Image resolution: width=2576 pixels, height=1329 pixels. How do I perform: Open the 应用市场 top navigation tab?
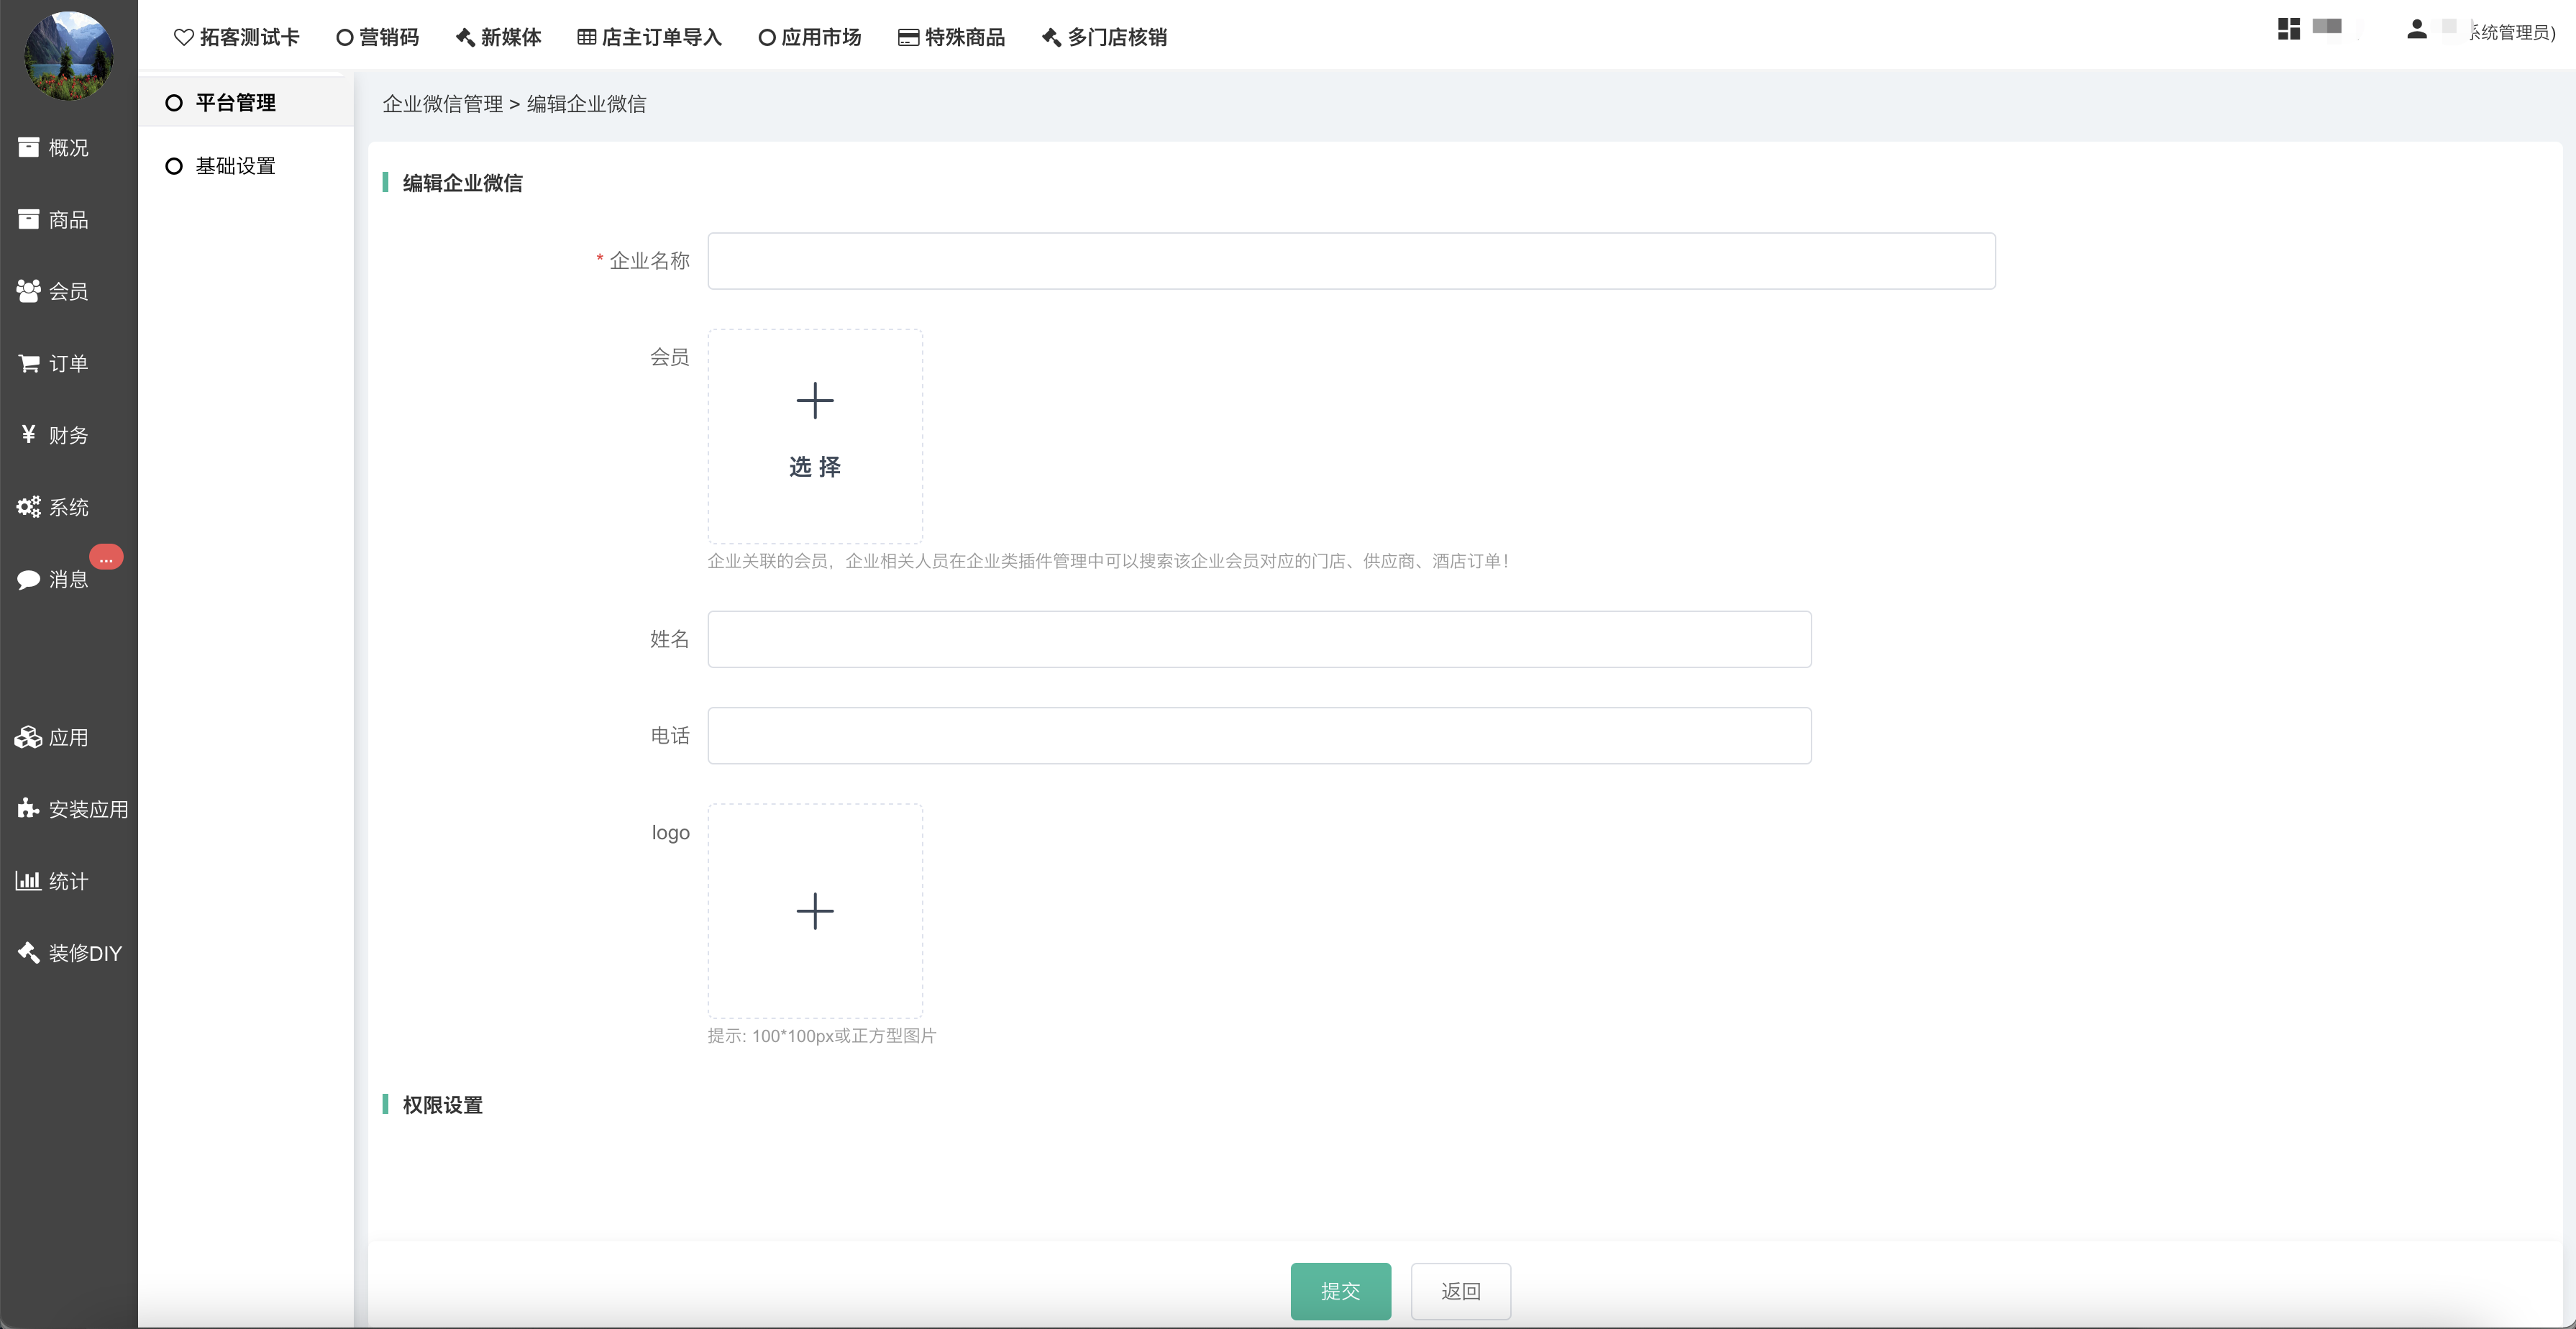[810, 38]
